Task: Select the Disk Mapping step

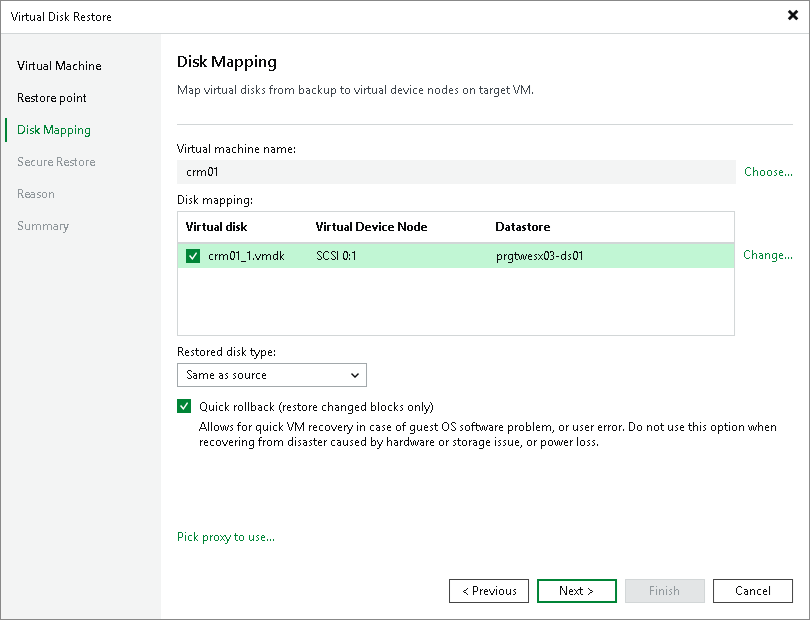Action: (x=52, y=129)
